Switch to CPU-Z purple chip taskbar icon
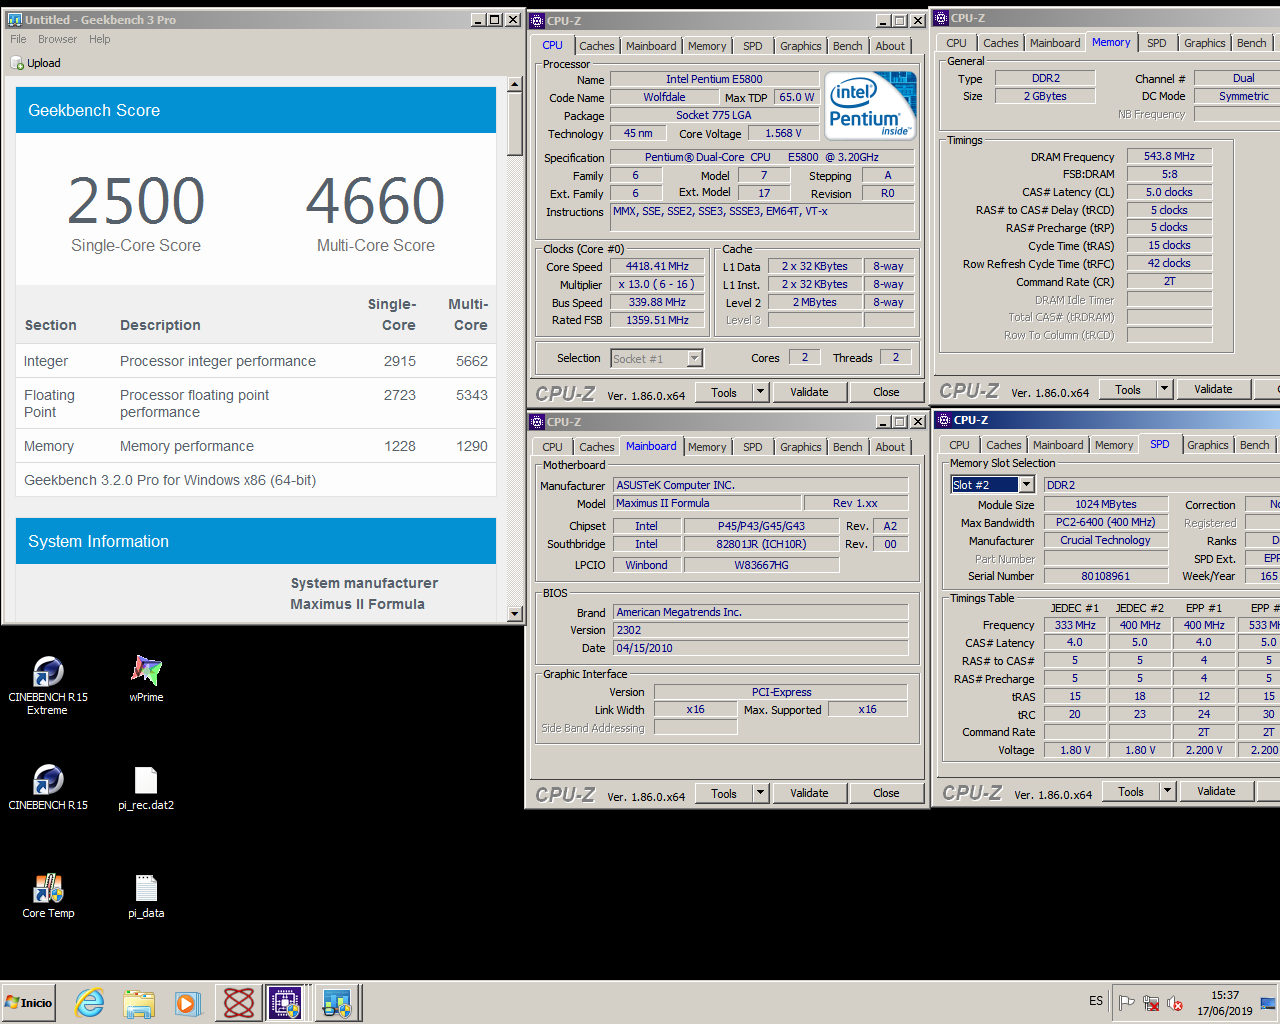This screenshot has width=1280, height=1024. [286, 1002]
